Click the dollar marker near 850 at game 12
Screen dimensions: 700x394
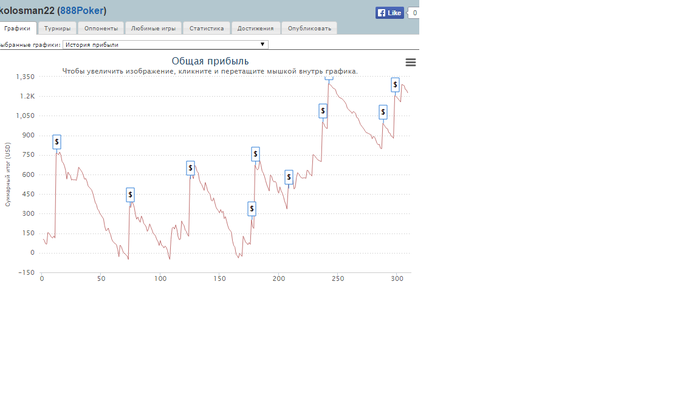coord(57,142)
